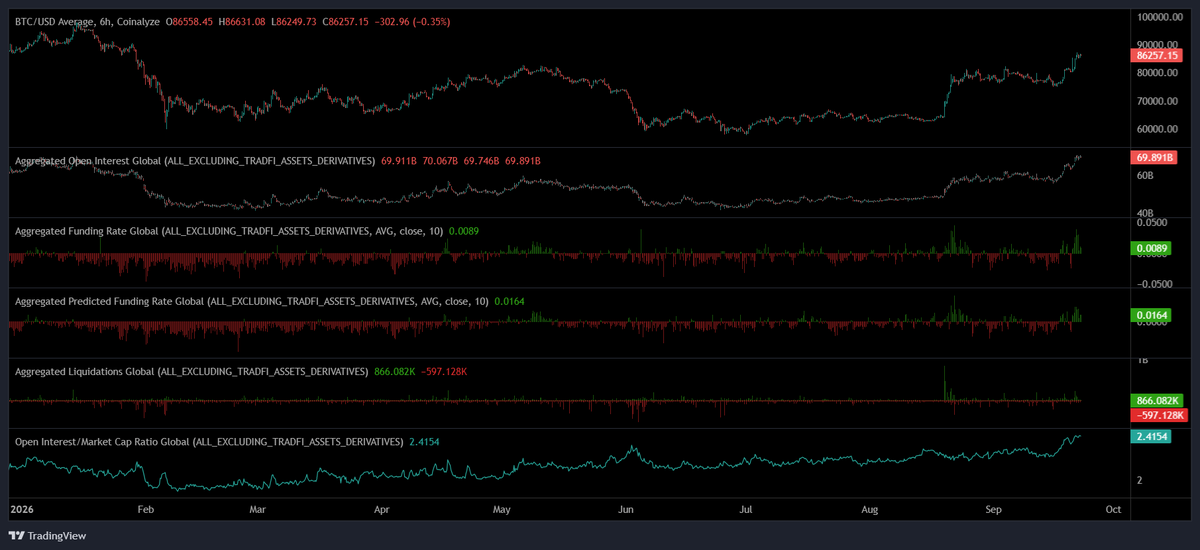Click the predicted funding legend value 0.0164
Image resolution: width=1200 pixels, height=550 pixels.
pos(510,301)
